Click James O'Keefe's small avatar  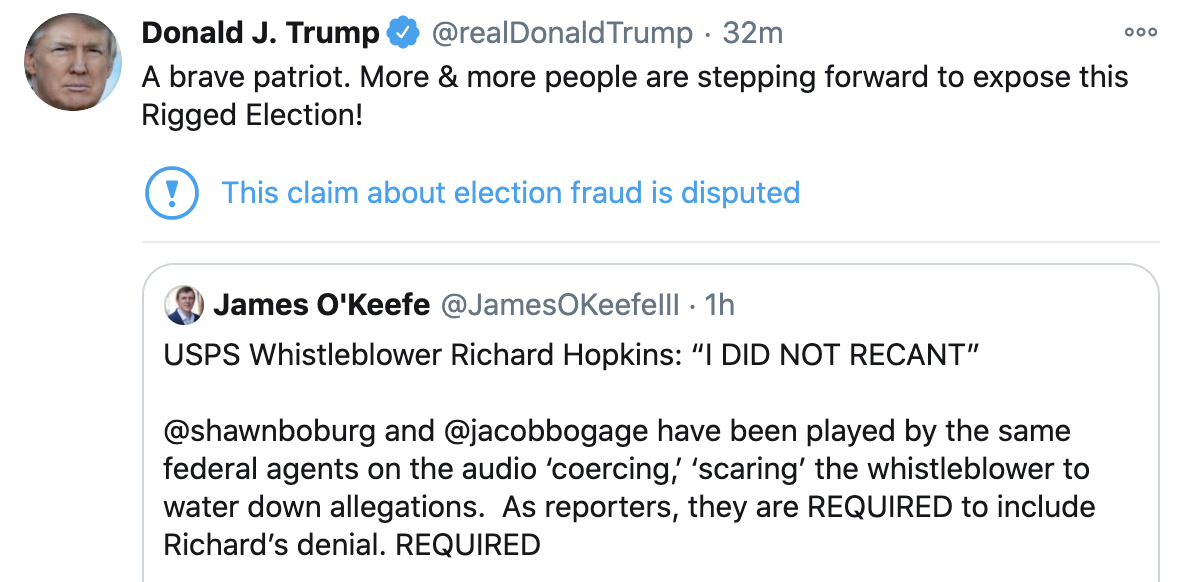click(x=185, y=304)
